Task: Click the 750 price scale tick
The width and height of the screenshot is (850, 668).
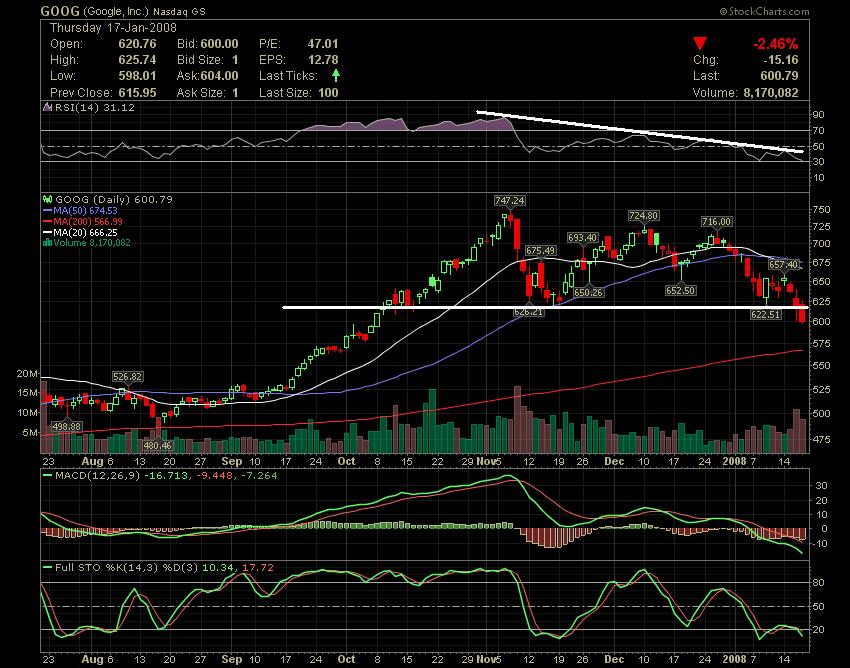Action: pos(821,210)
